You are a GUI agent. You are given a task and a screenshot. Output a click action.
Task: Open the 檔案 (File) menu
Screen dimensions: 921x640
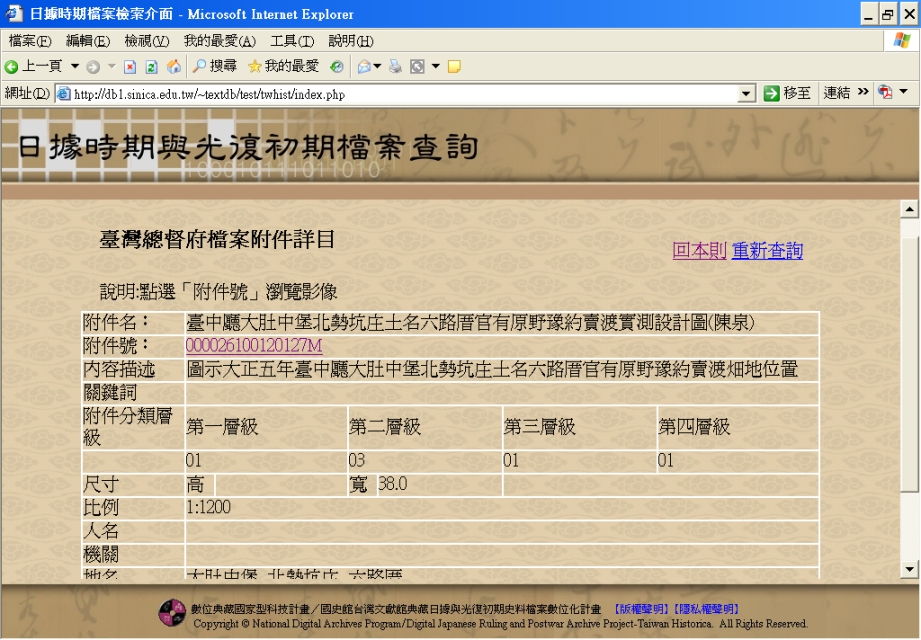(29, 41)
